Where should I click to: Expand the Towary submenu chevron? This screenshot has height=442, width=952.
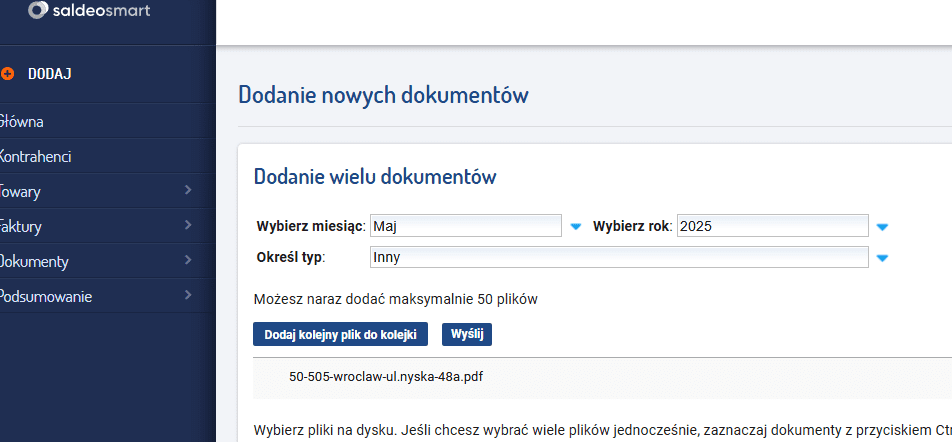(x=188, y=191)
